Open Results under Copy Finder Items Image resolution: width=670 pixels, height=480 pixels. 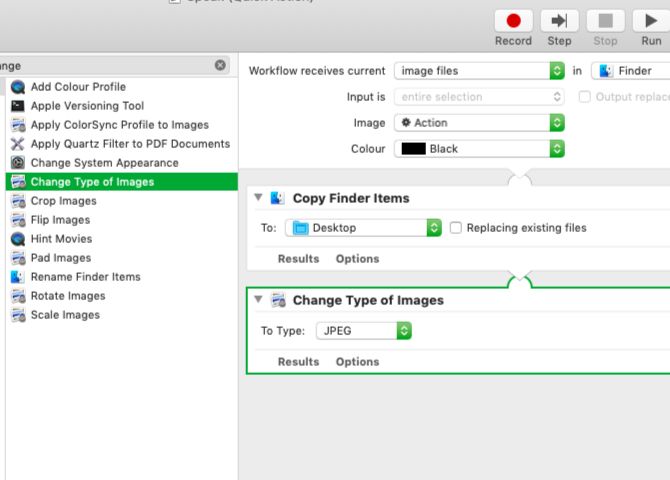click(x=298, y=259)
